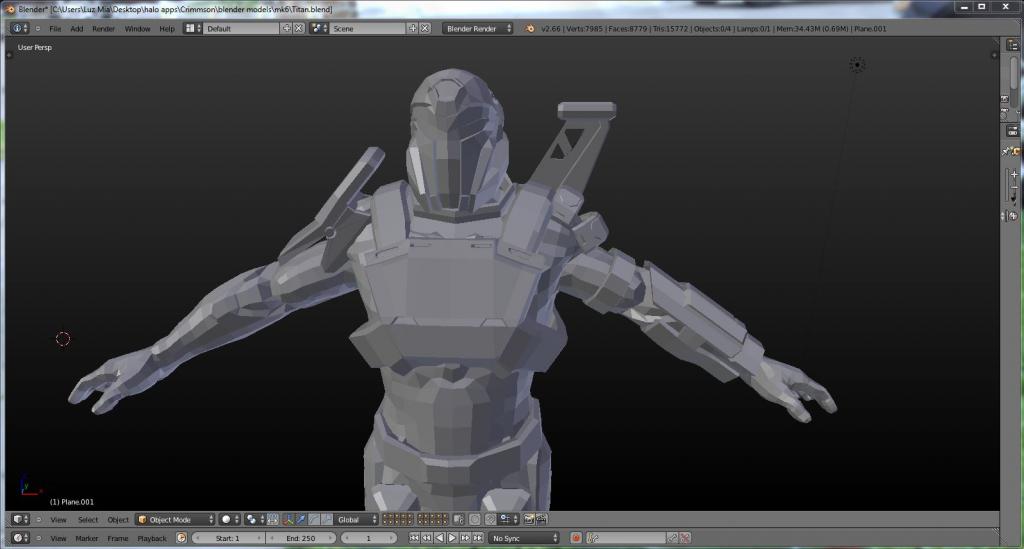The image size is (1024, 549).
Task: Open the Blender Render engine dropdown
Action: (x=477, y=29)
